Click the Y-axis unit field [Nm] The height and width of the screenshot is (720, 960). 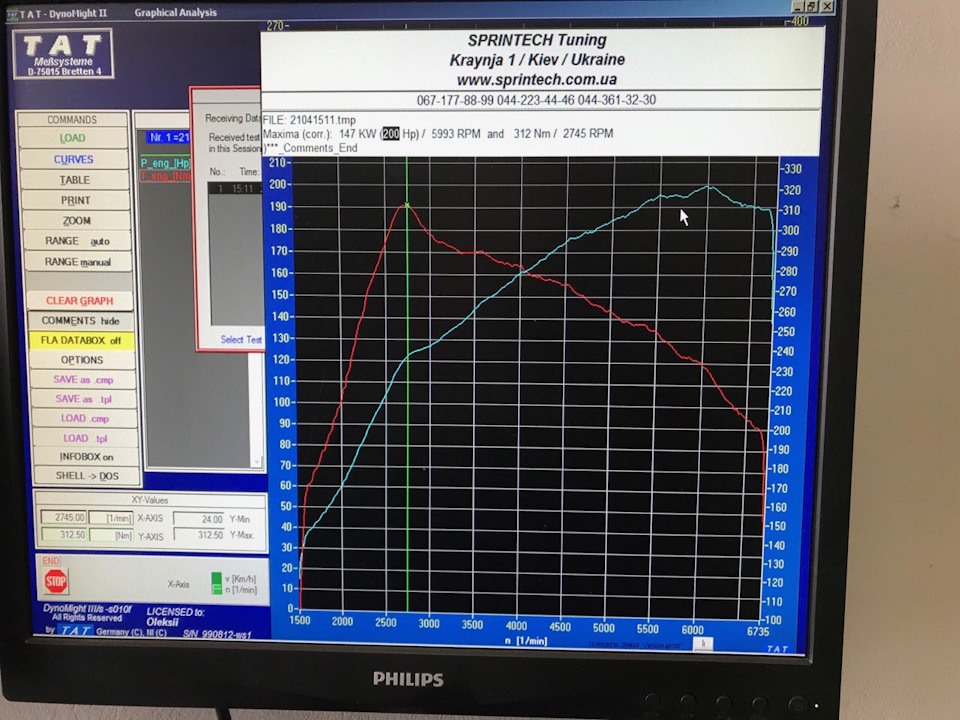pyautogui.click(x=112, y=535)
